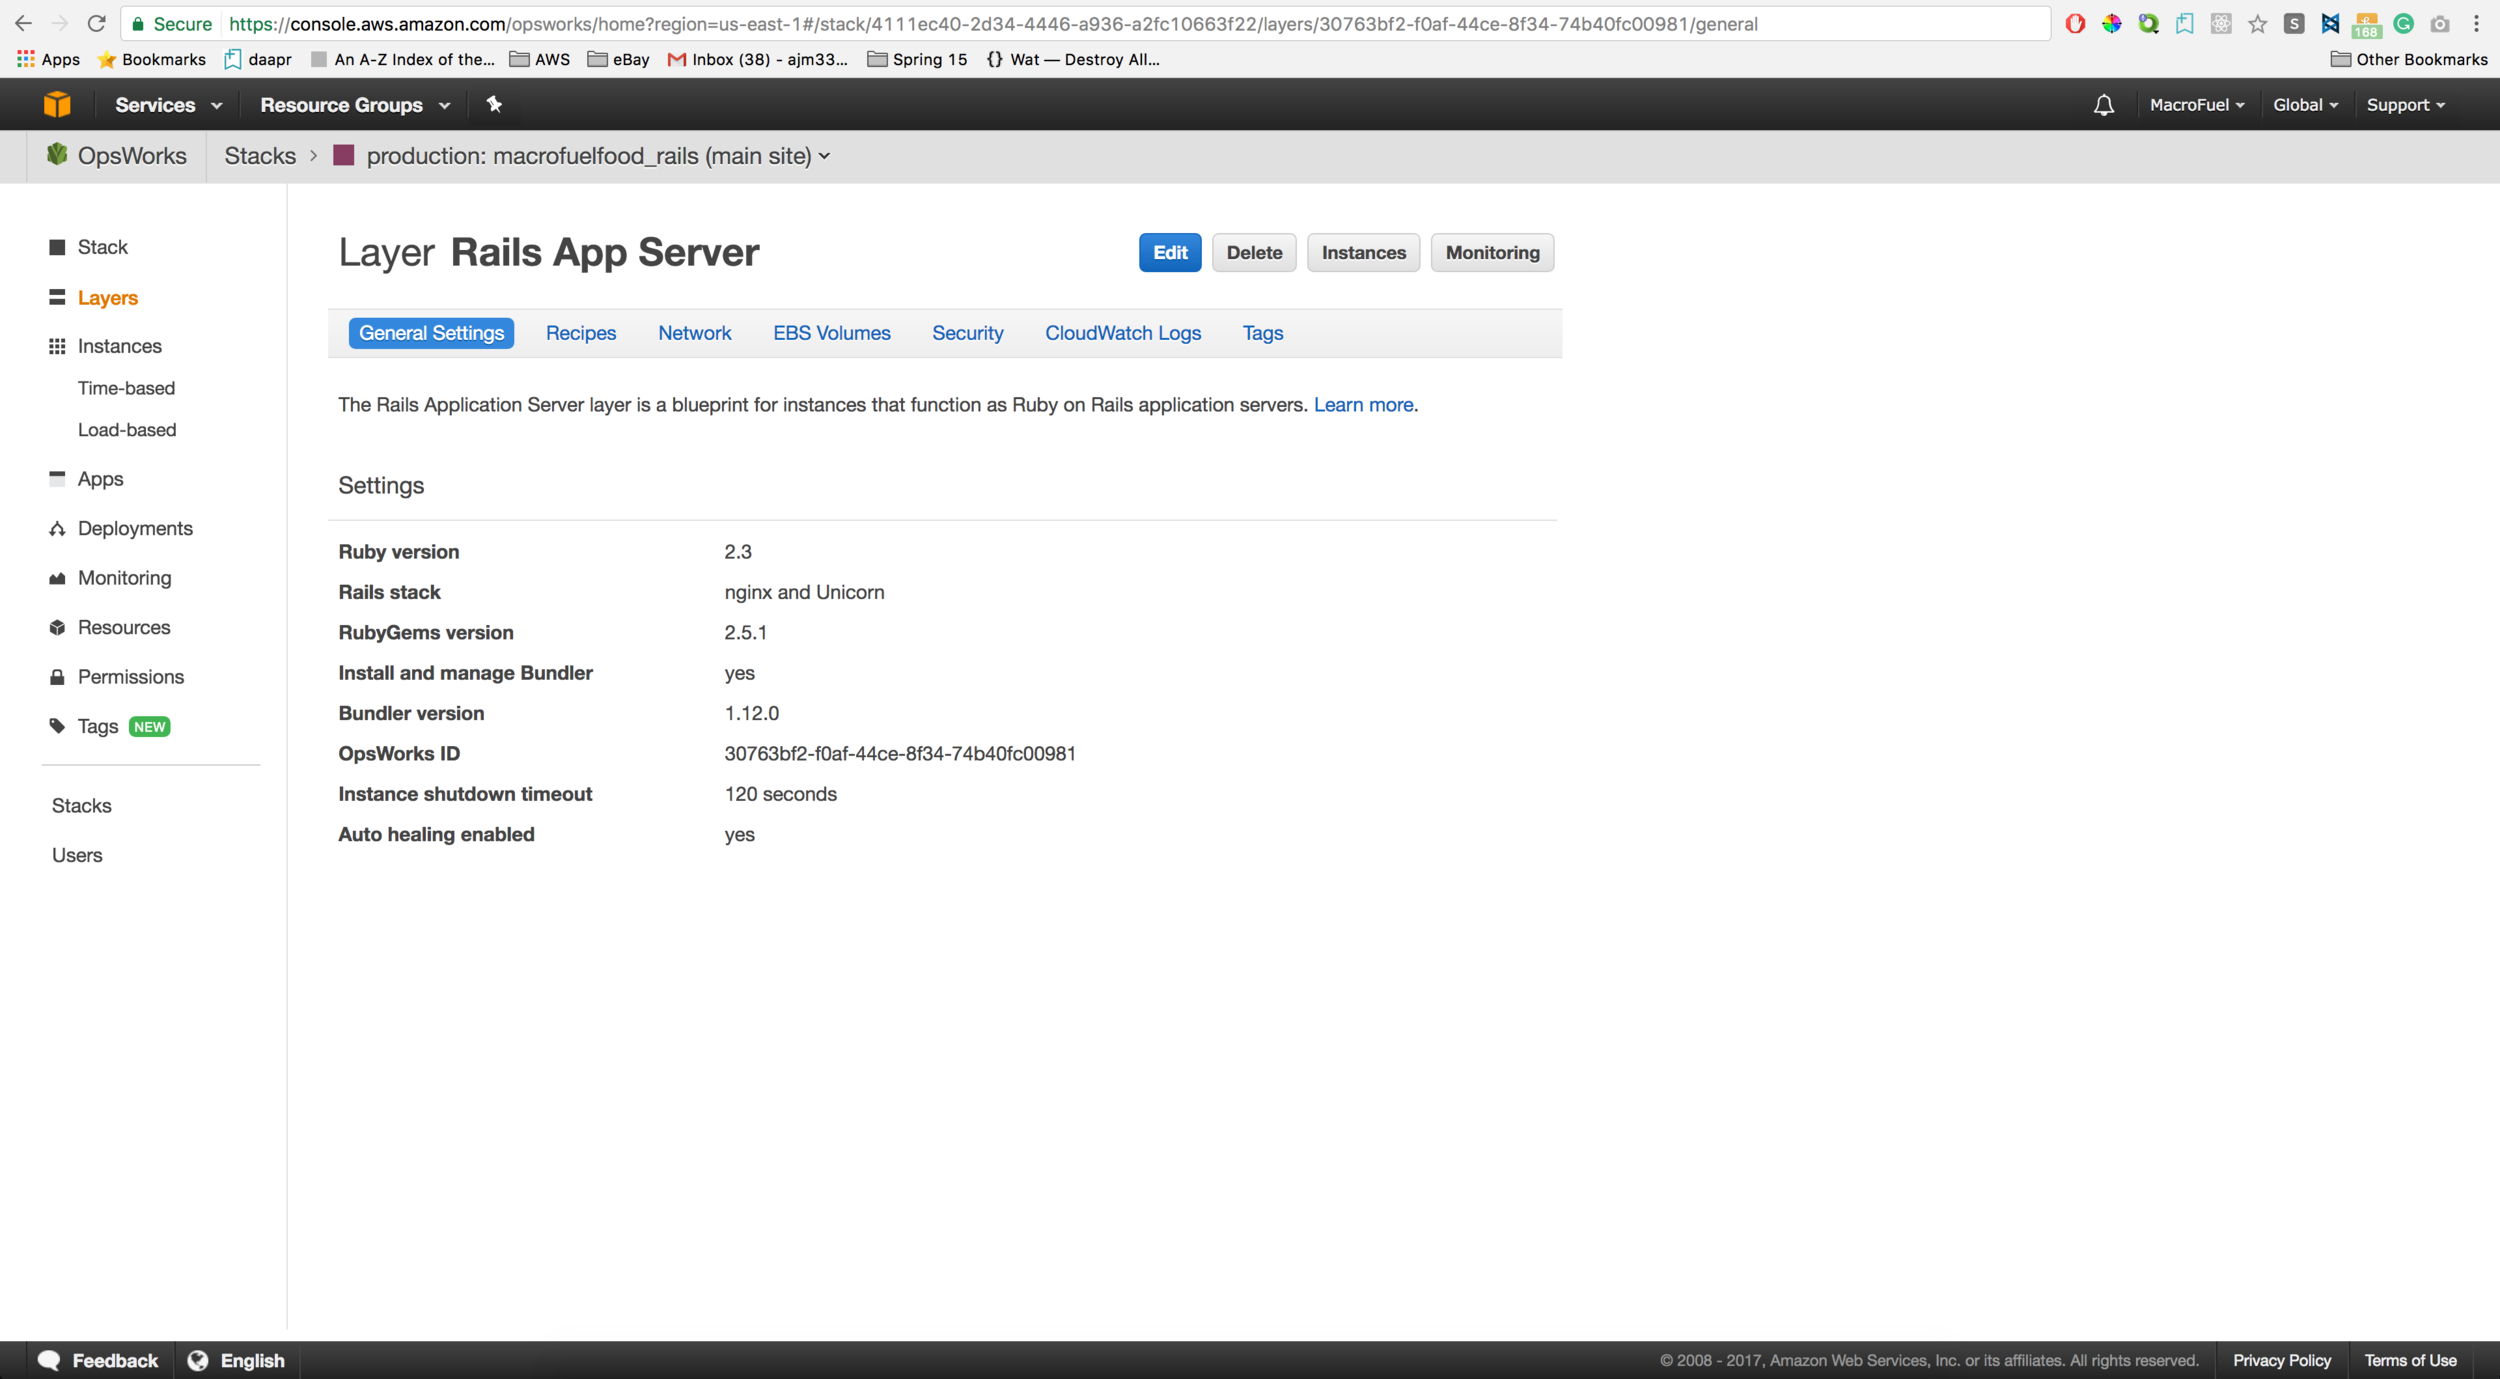Open the Global region dropdown

pos(2305,105)
